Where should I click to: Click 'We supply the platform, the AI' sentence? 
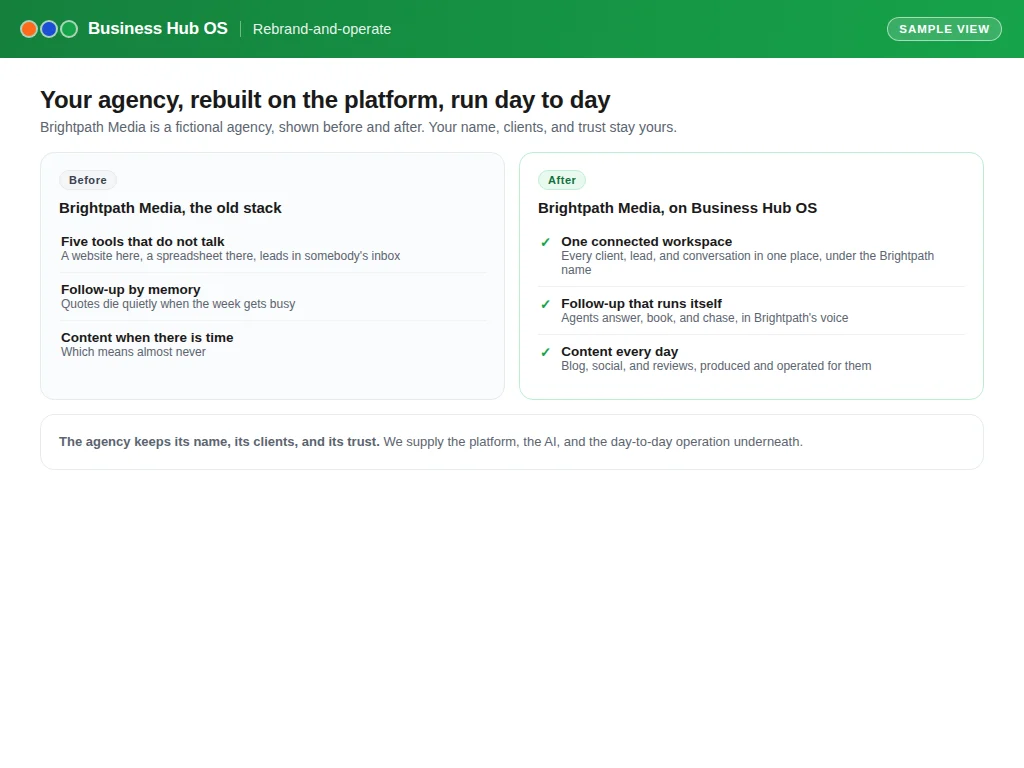point(593,442)
